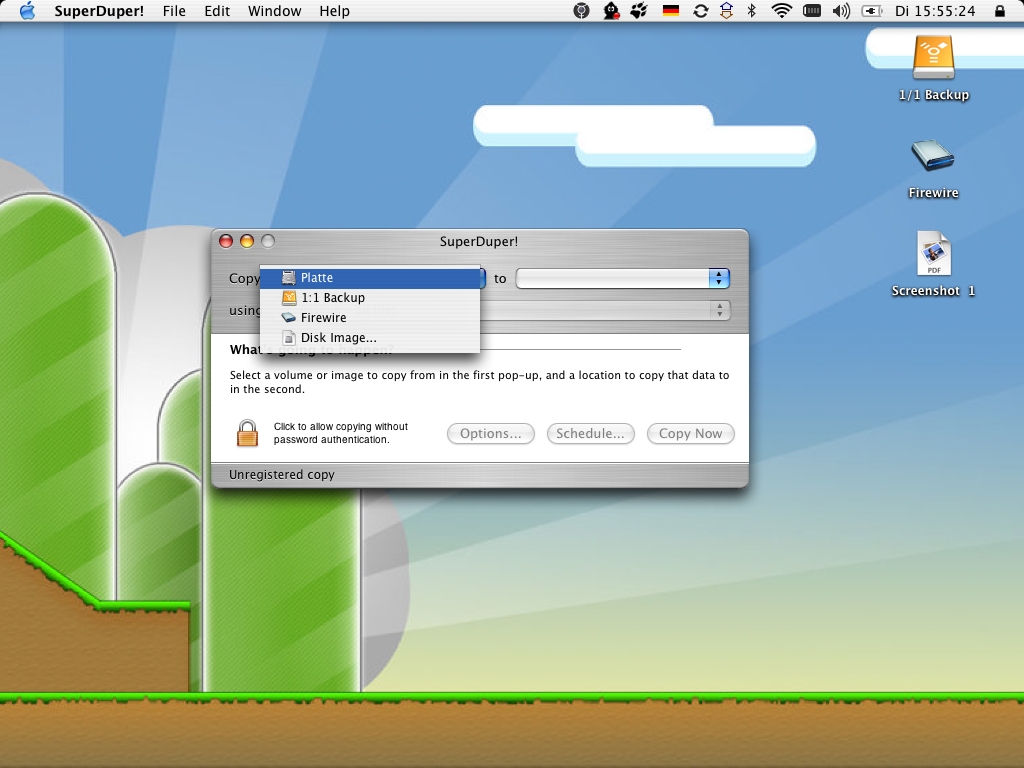Open the battery charging status menu

tap(872, 10)
